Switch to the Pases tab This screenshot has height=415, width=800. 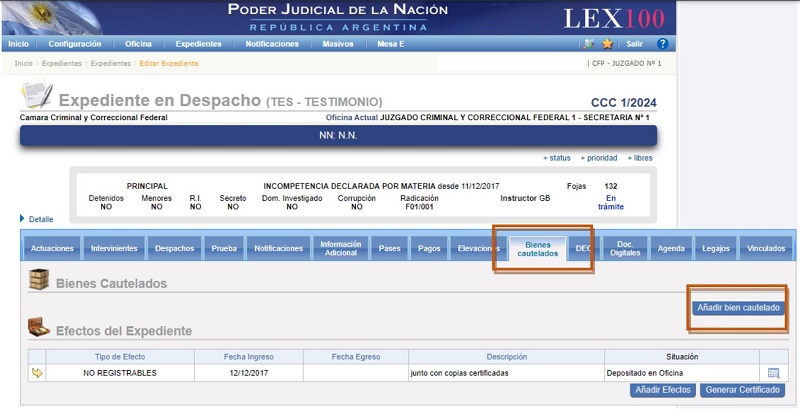(x=389, y=248)
